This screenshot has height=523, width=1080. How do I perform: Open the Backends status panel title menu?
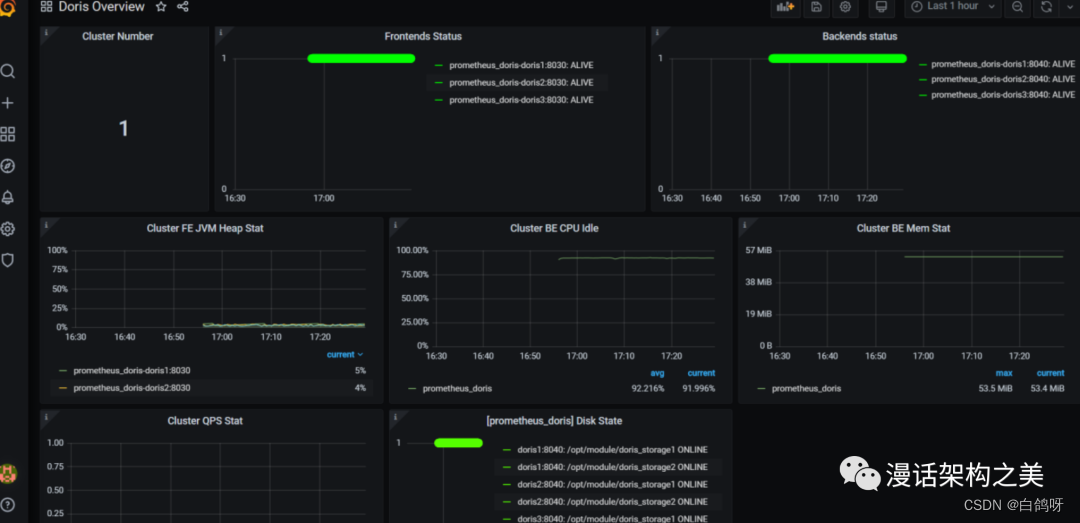860,37
